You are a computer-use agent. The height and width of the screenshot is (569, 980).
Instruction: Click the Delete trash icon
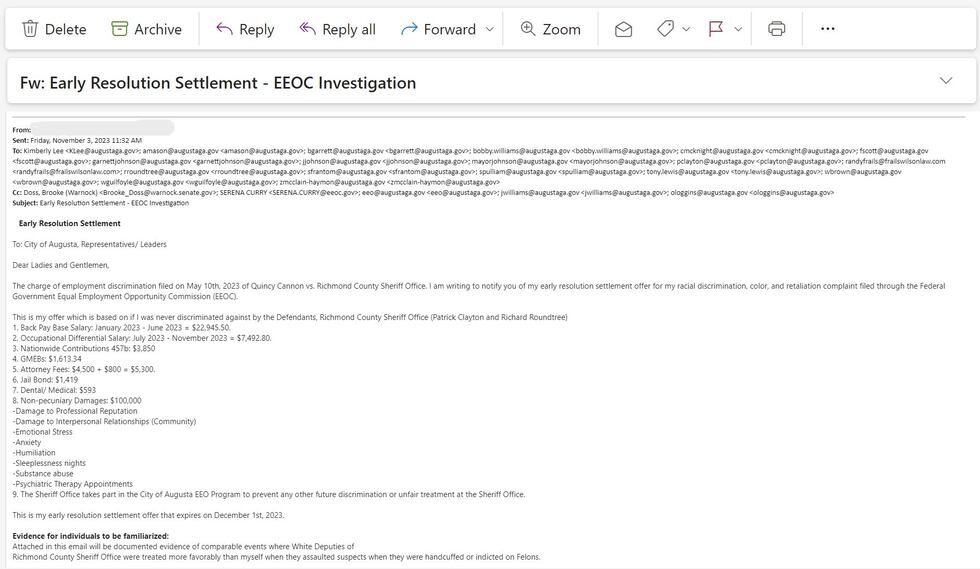click(31, 29)
